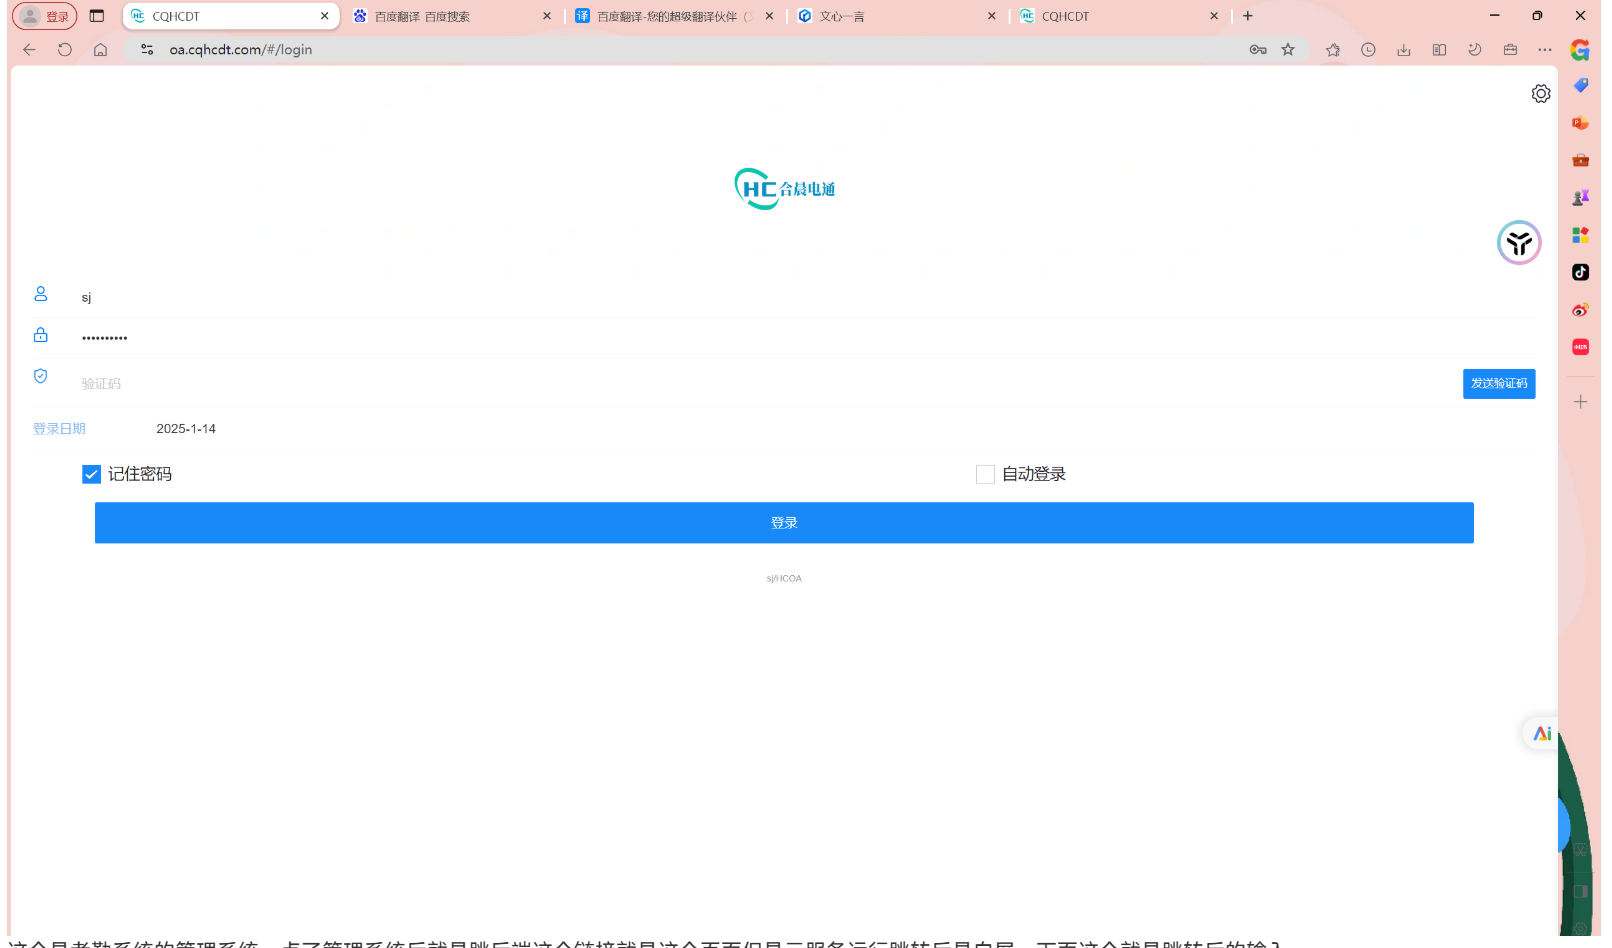
Task: Open the multicolor G sidebar icon
Action: pyautogui.click(x=1580, y=50)
